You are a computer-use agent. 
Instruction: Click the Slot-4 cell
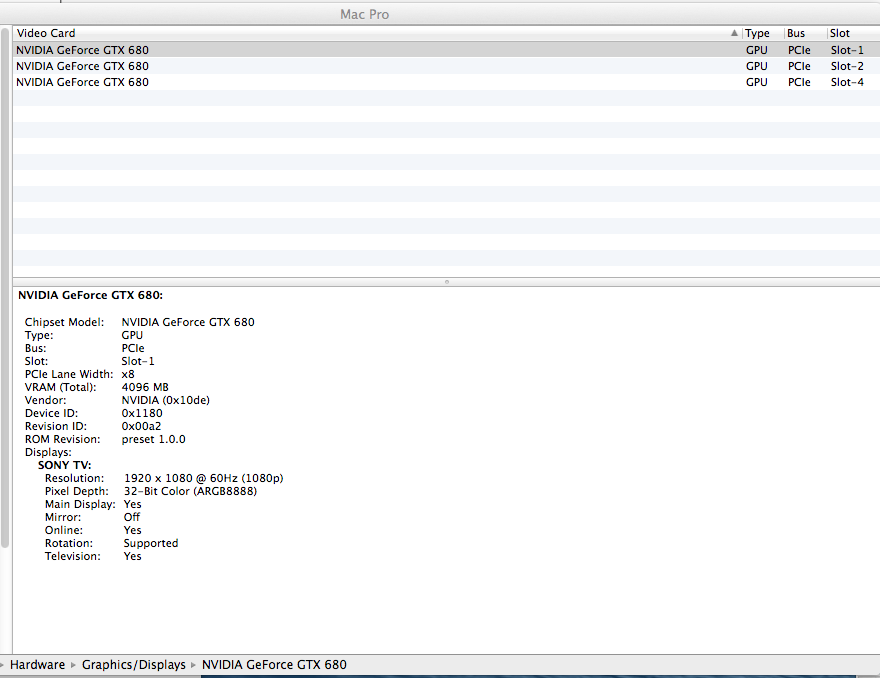pyautogui.click(x=847, y=82)
